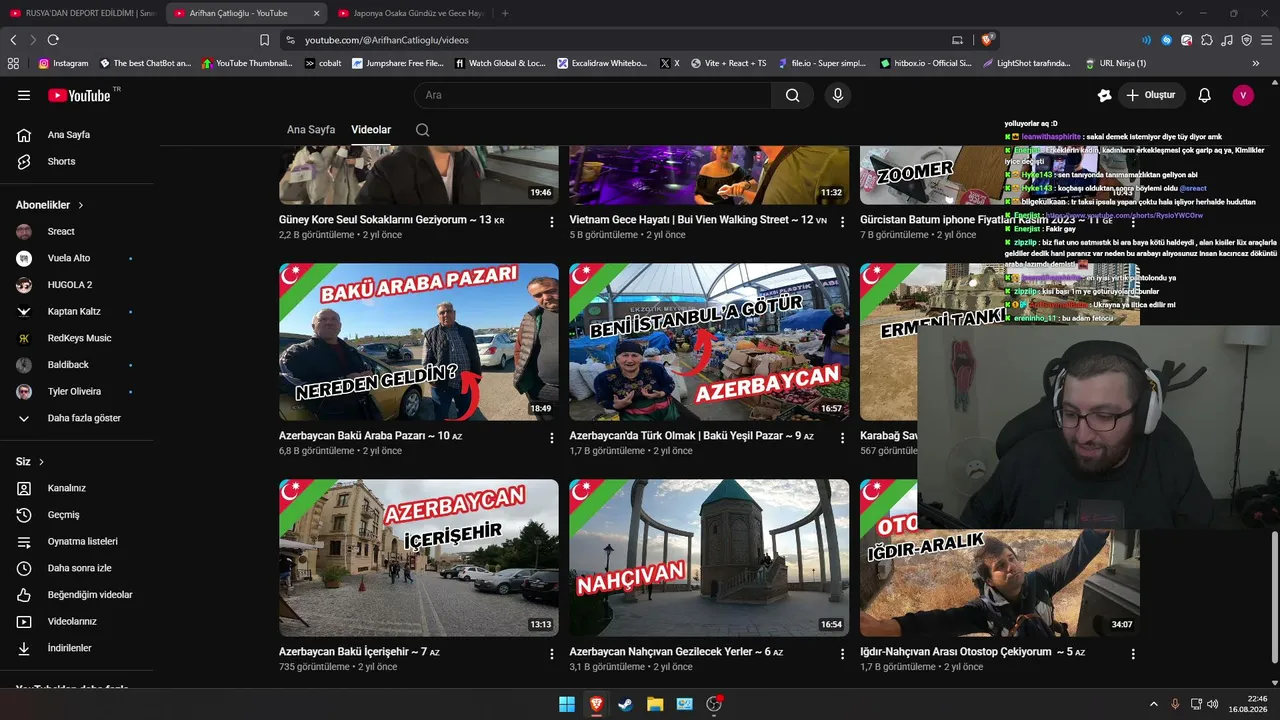Click the search magnifier button
Screen dimensions: 1280x720
(792, 95)
